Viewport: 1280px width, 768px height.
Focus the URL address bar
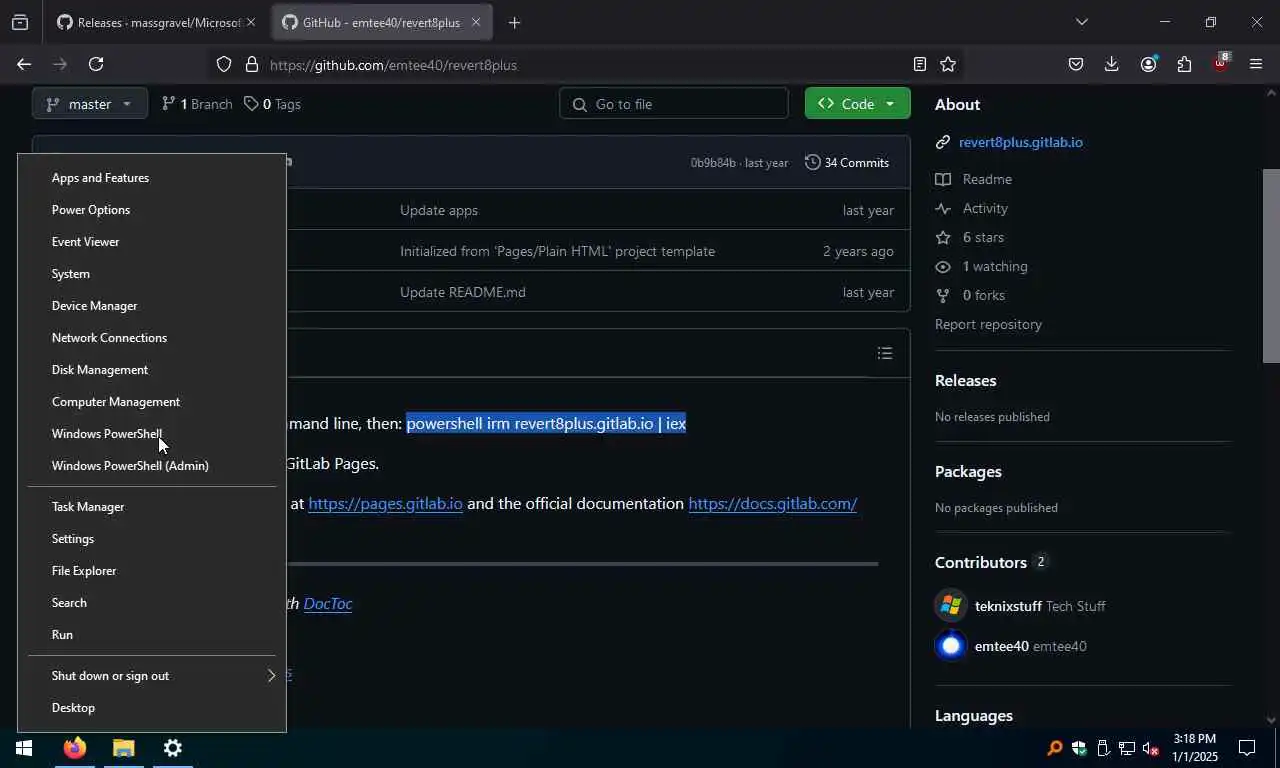585,64
